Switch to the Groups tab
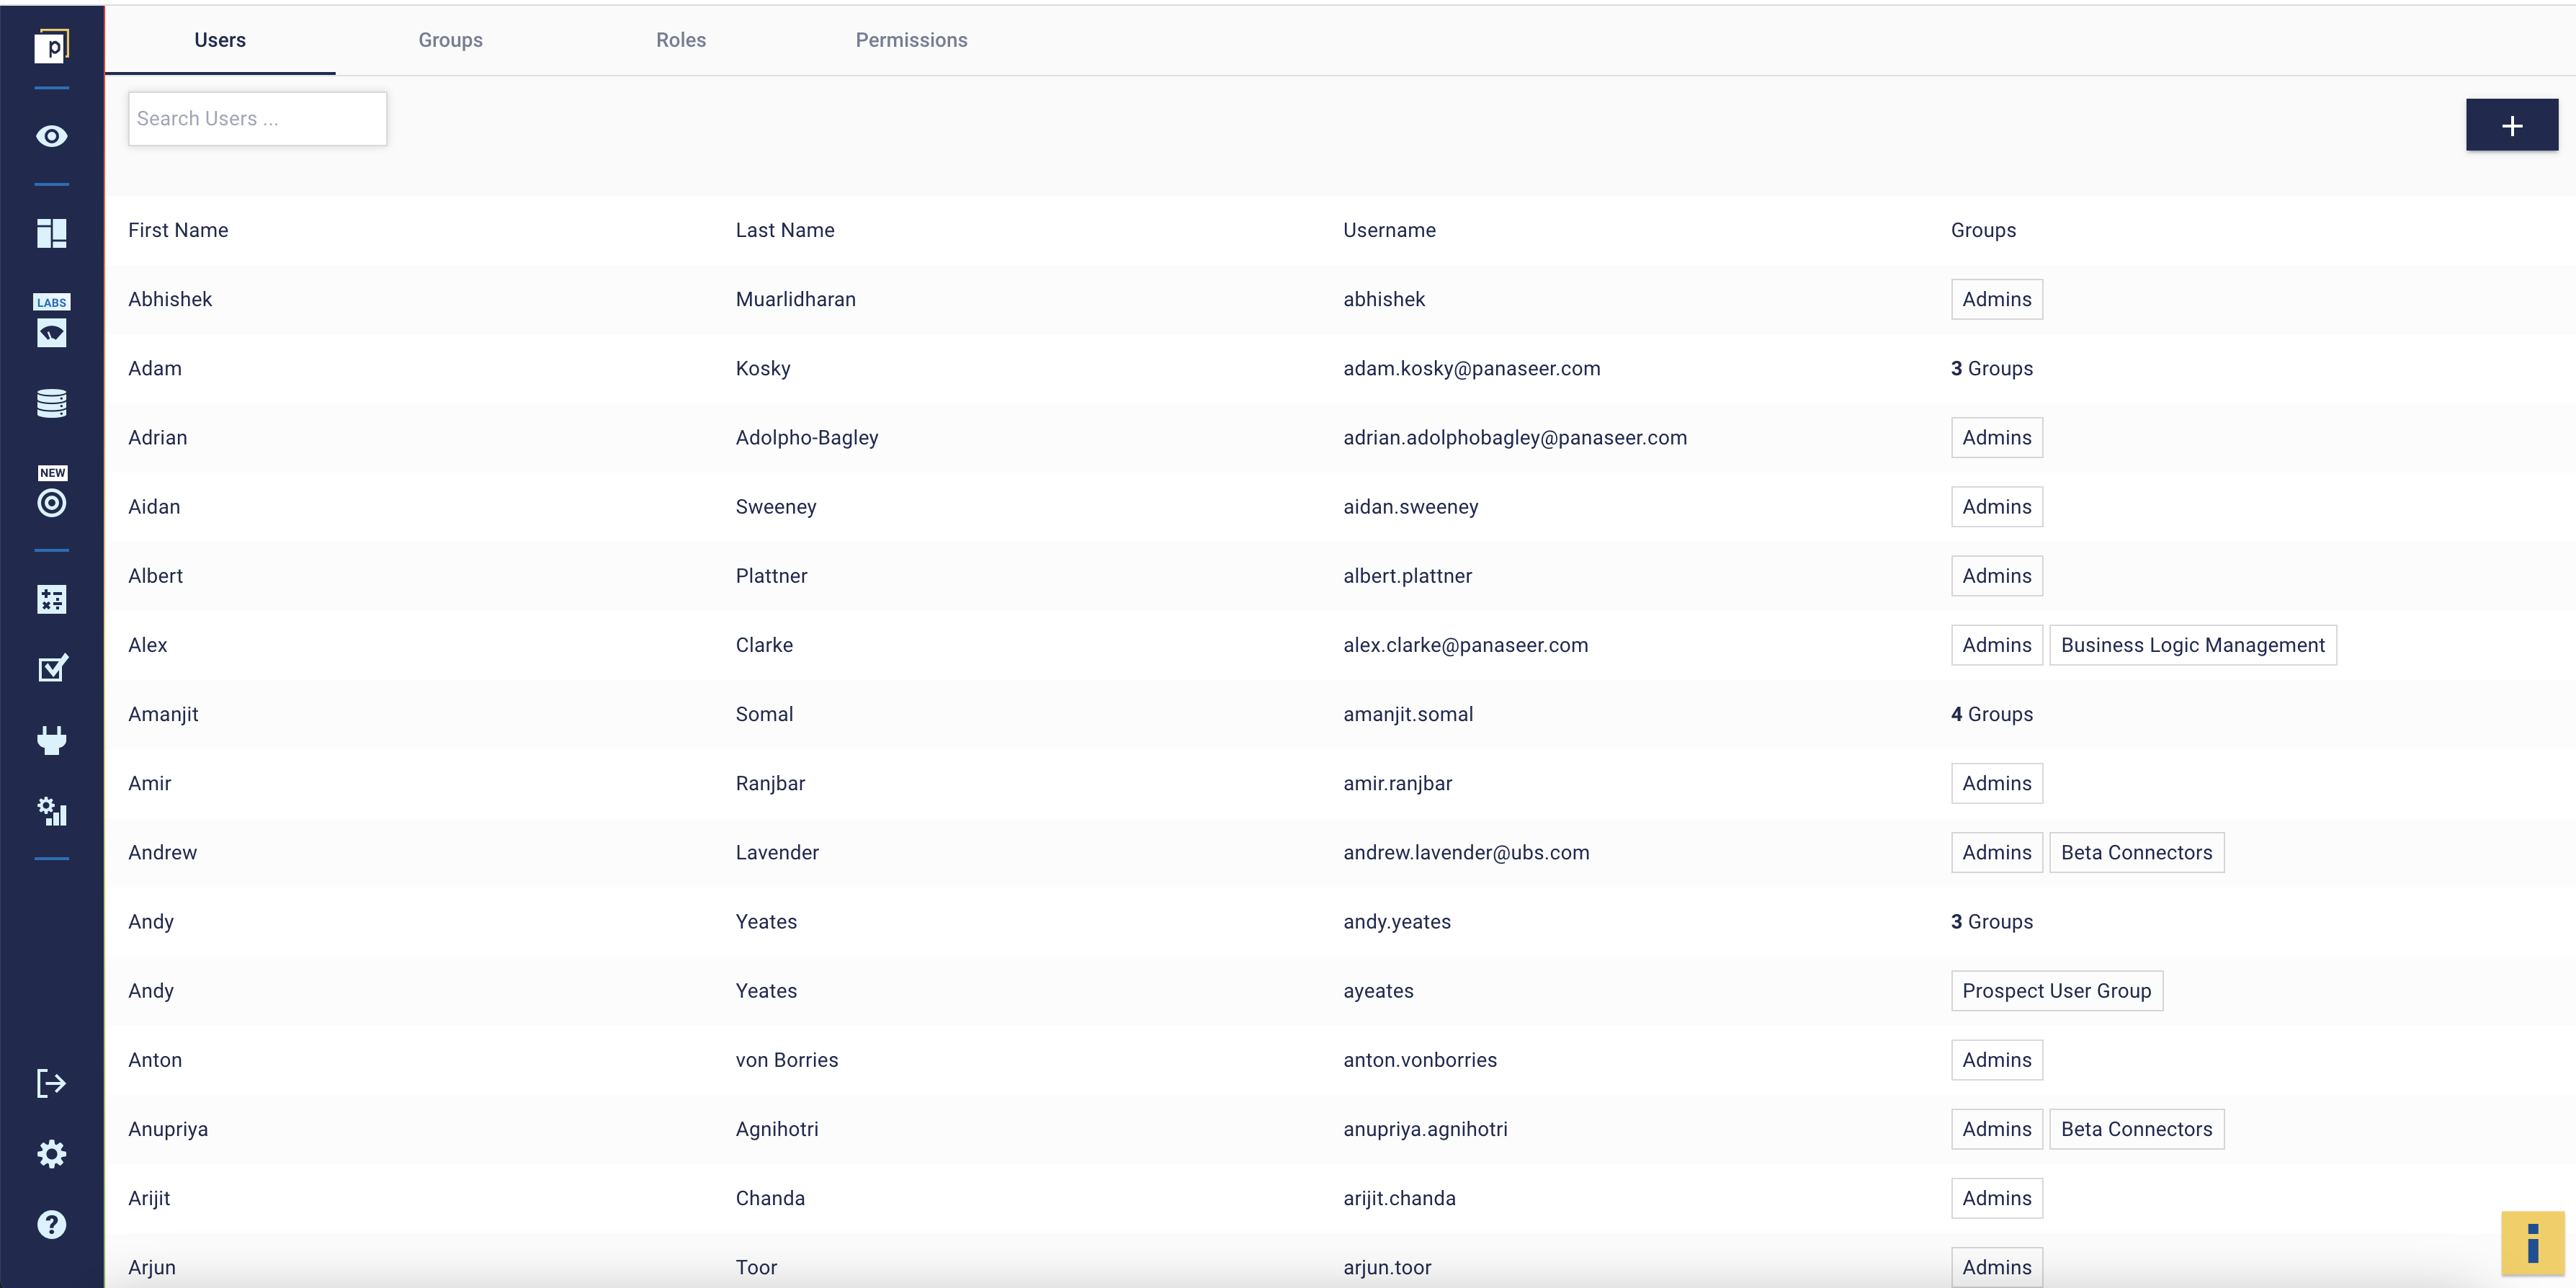Viewport: 2576px width, 1288px height. [451, 40]
